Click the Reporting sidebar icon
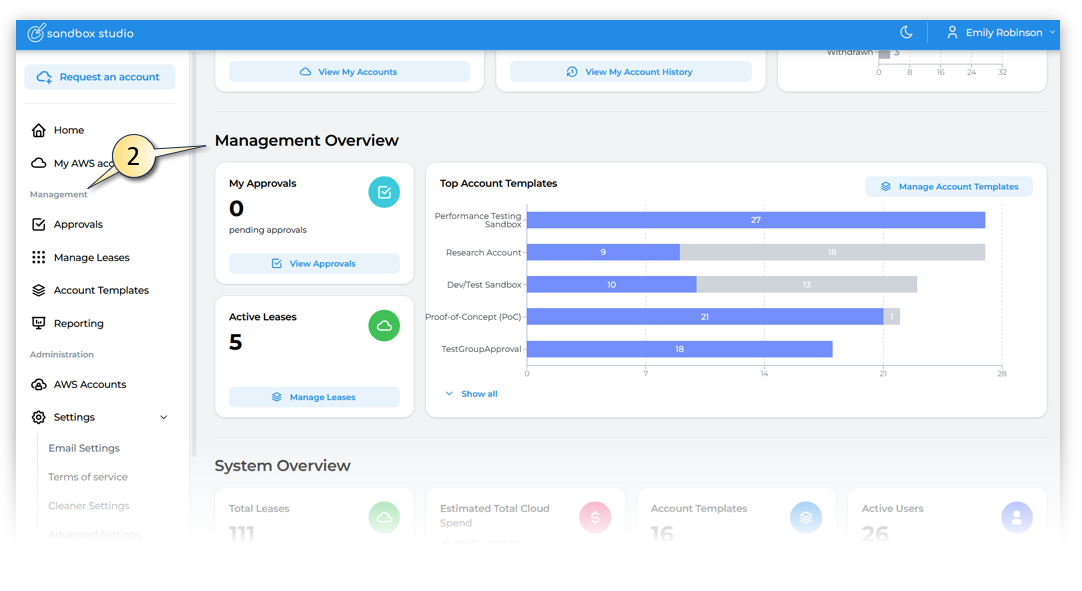The image size is (1082, 591). coord(39,324)
